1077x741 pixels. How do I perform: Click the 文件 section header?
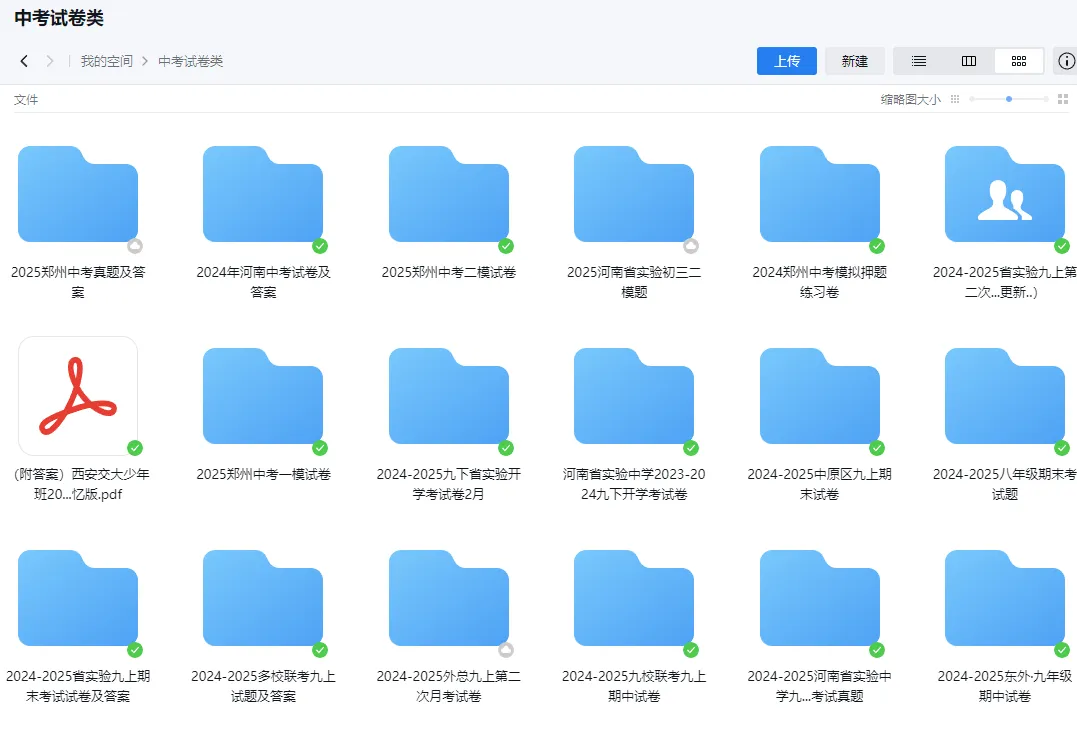pyautogui.click(x=26, y=99)
